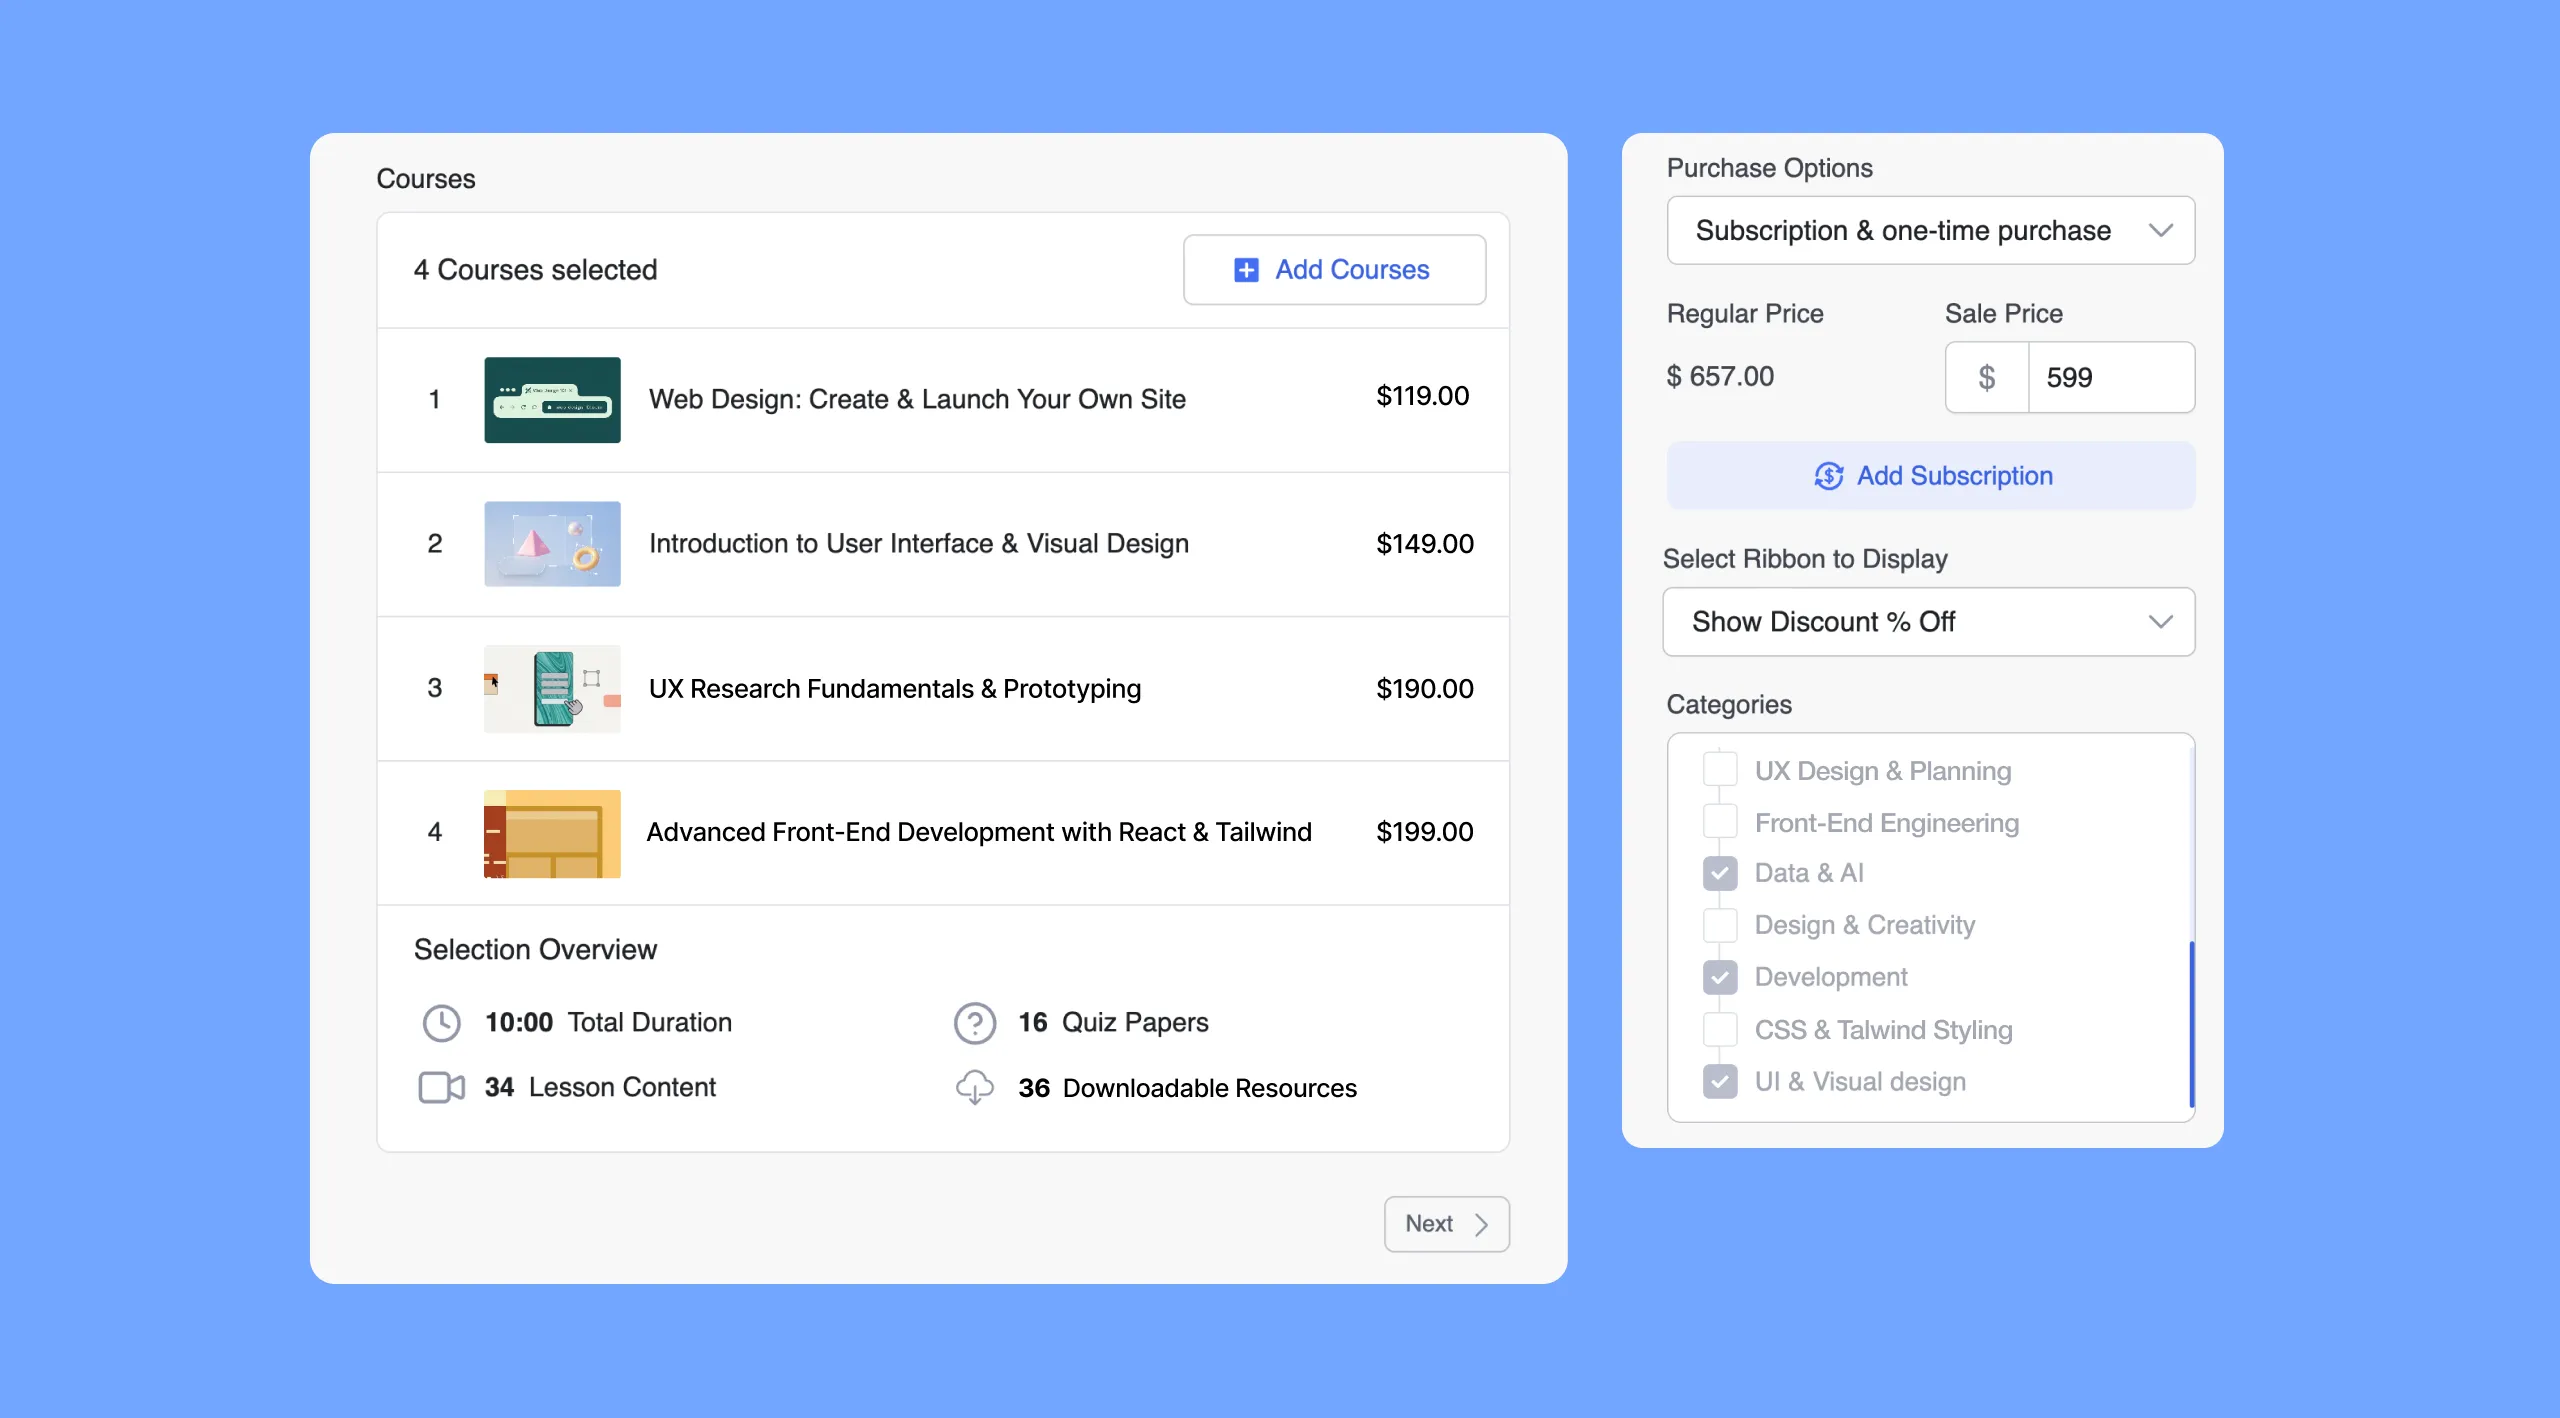Open the Show Discount % Off ribbon dropdown
This screenshot has height=1418, width=2560.
(1929, 622)
